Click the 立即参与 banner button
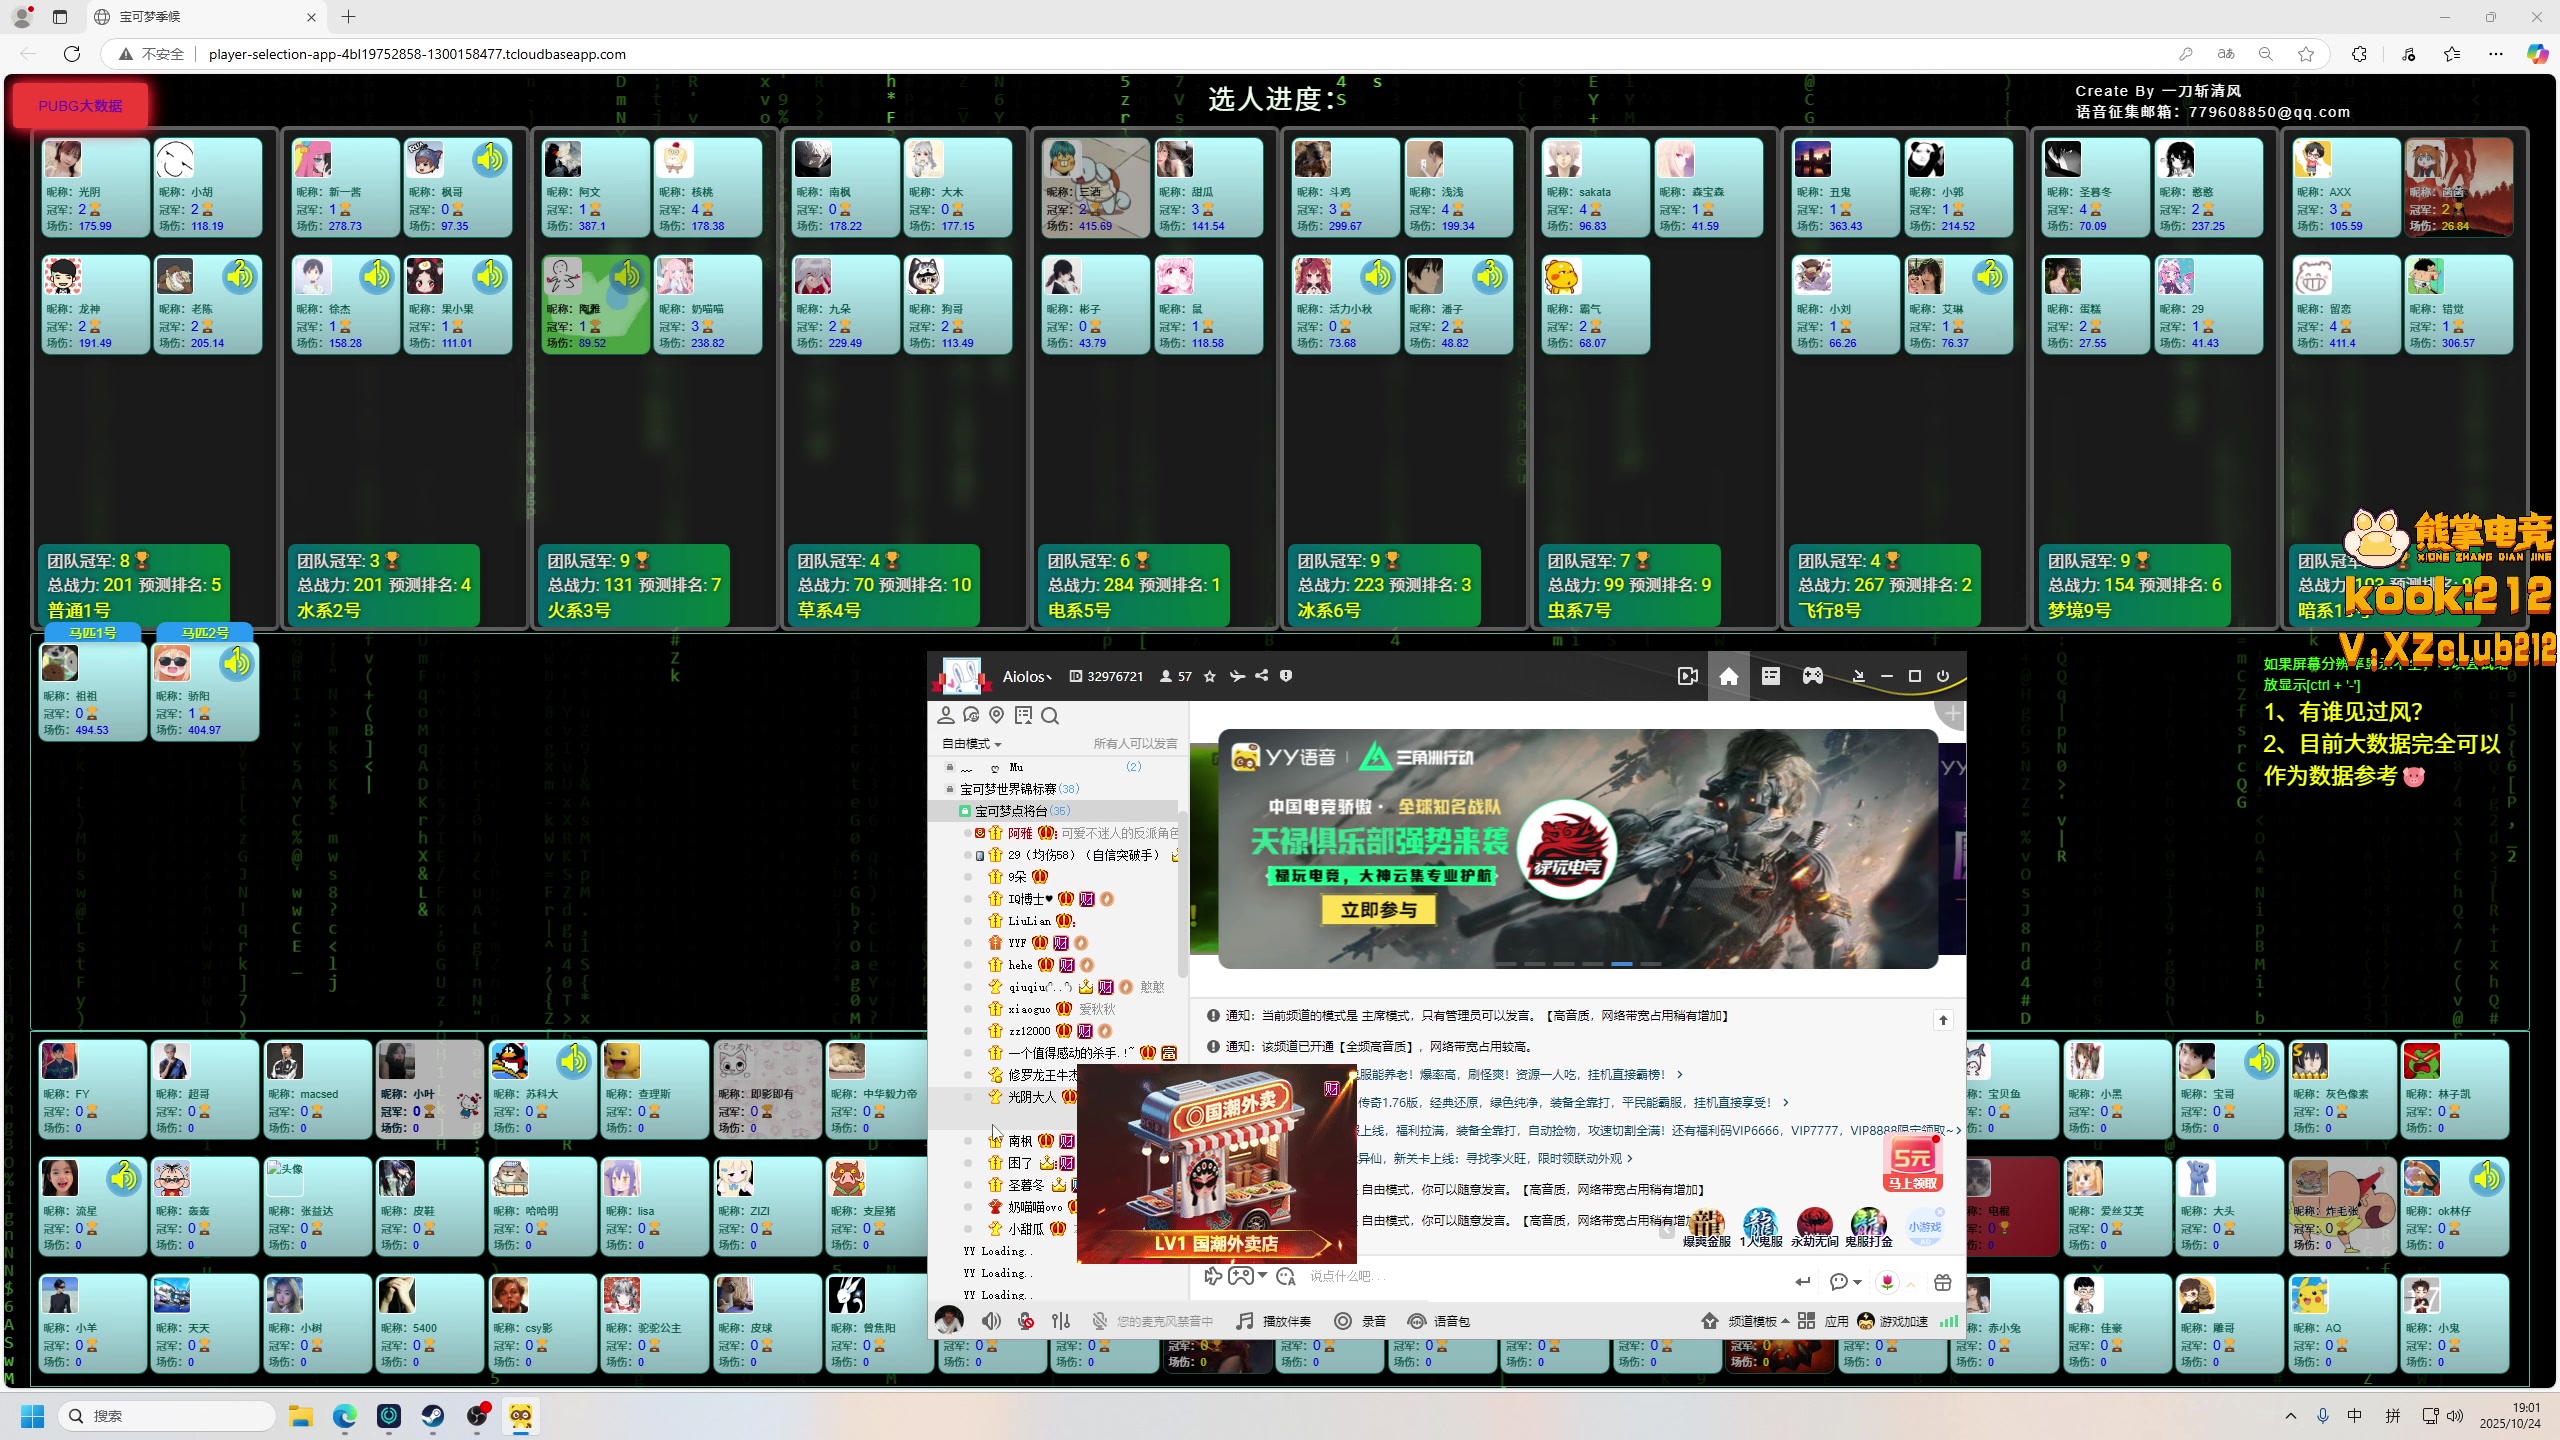 pyautogui.click(x=1379, y=910)
